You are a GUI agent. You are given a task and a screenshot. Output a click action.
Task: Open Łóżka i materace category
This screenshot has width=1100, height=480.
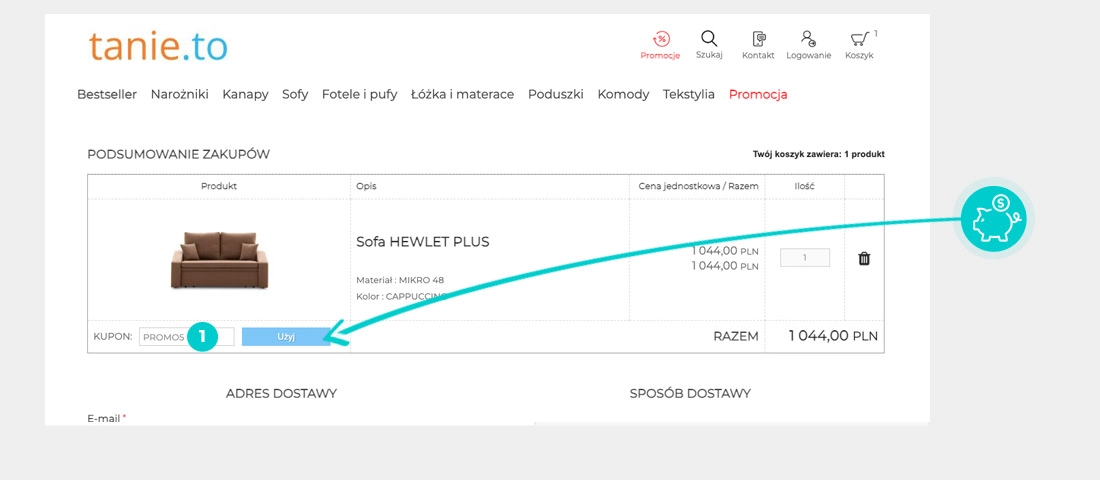(x=462, y=94)
